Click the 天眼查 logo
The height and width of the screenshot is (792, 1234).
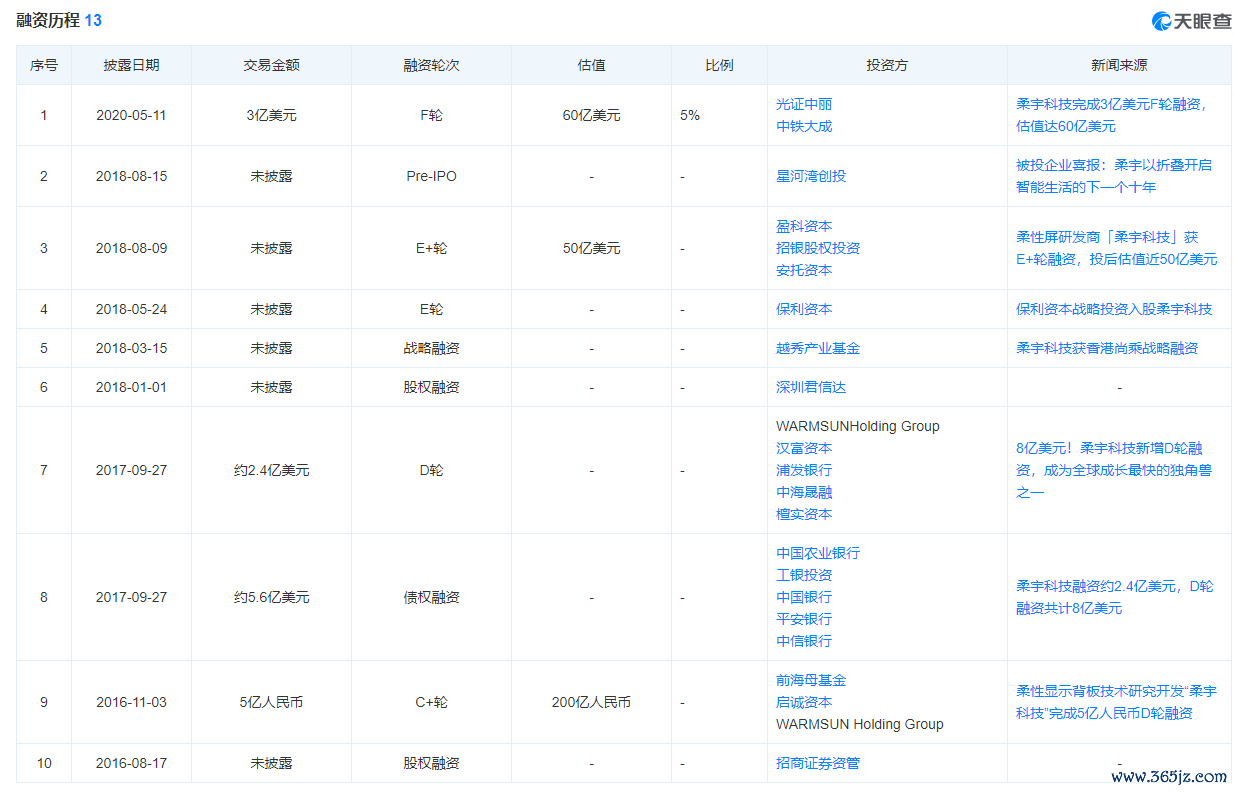(x=1191, y=21)
